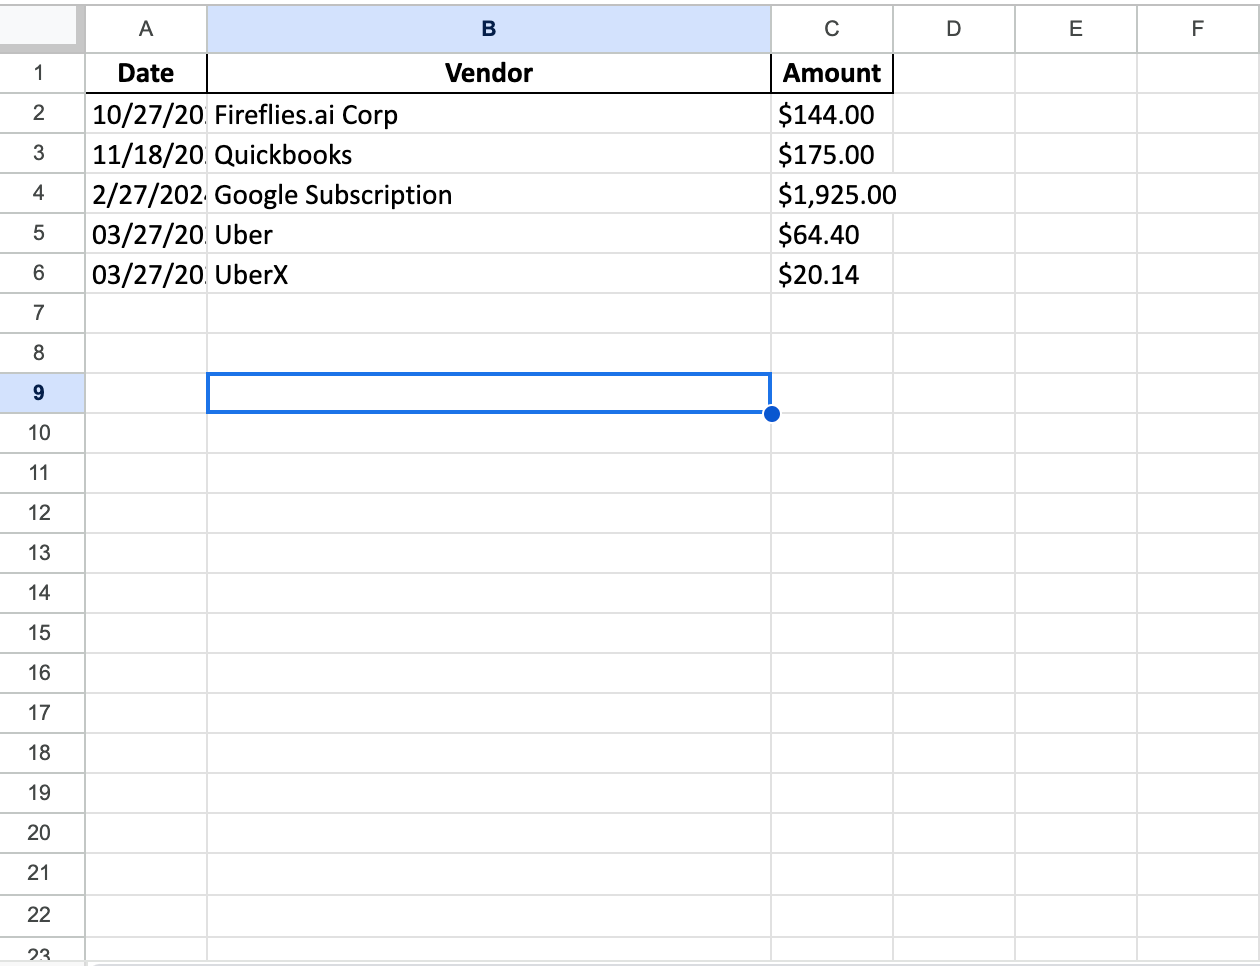Select column F header
Image resolution: width=1260 pixels, height=966 pixels.
(1198, 29)
